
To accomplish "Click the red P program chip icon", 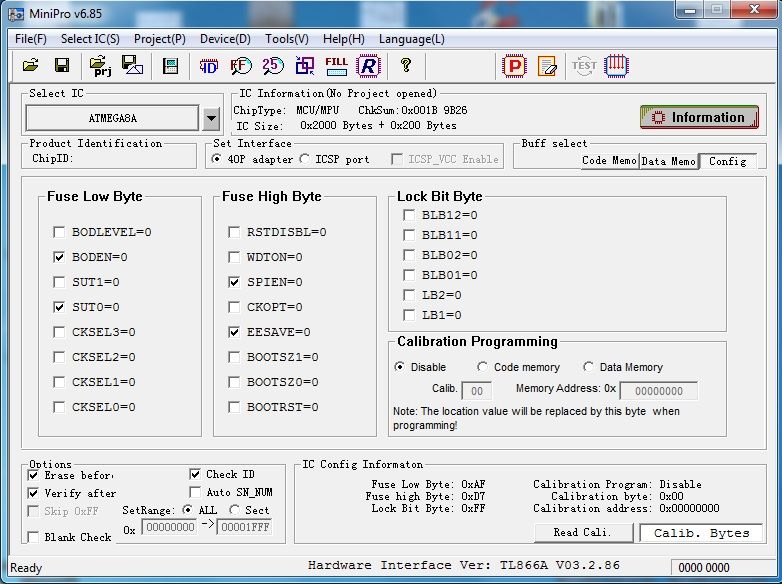I will pyautogui.click(x=515, y=66).
